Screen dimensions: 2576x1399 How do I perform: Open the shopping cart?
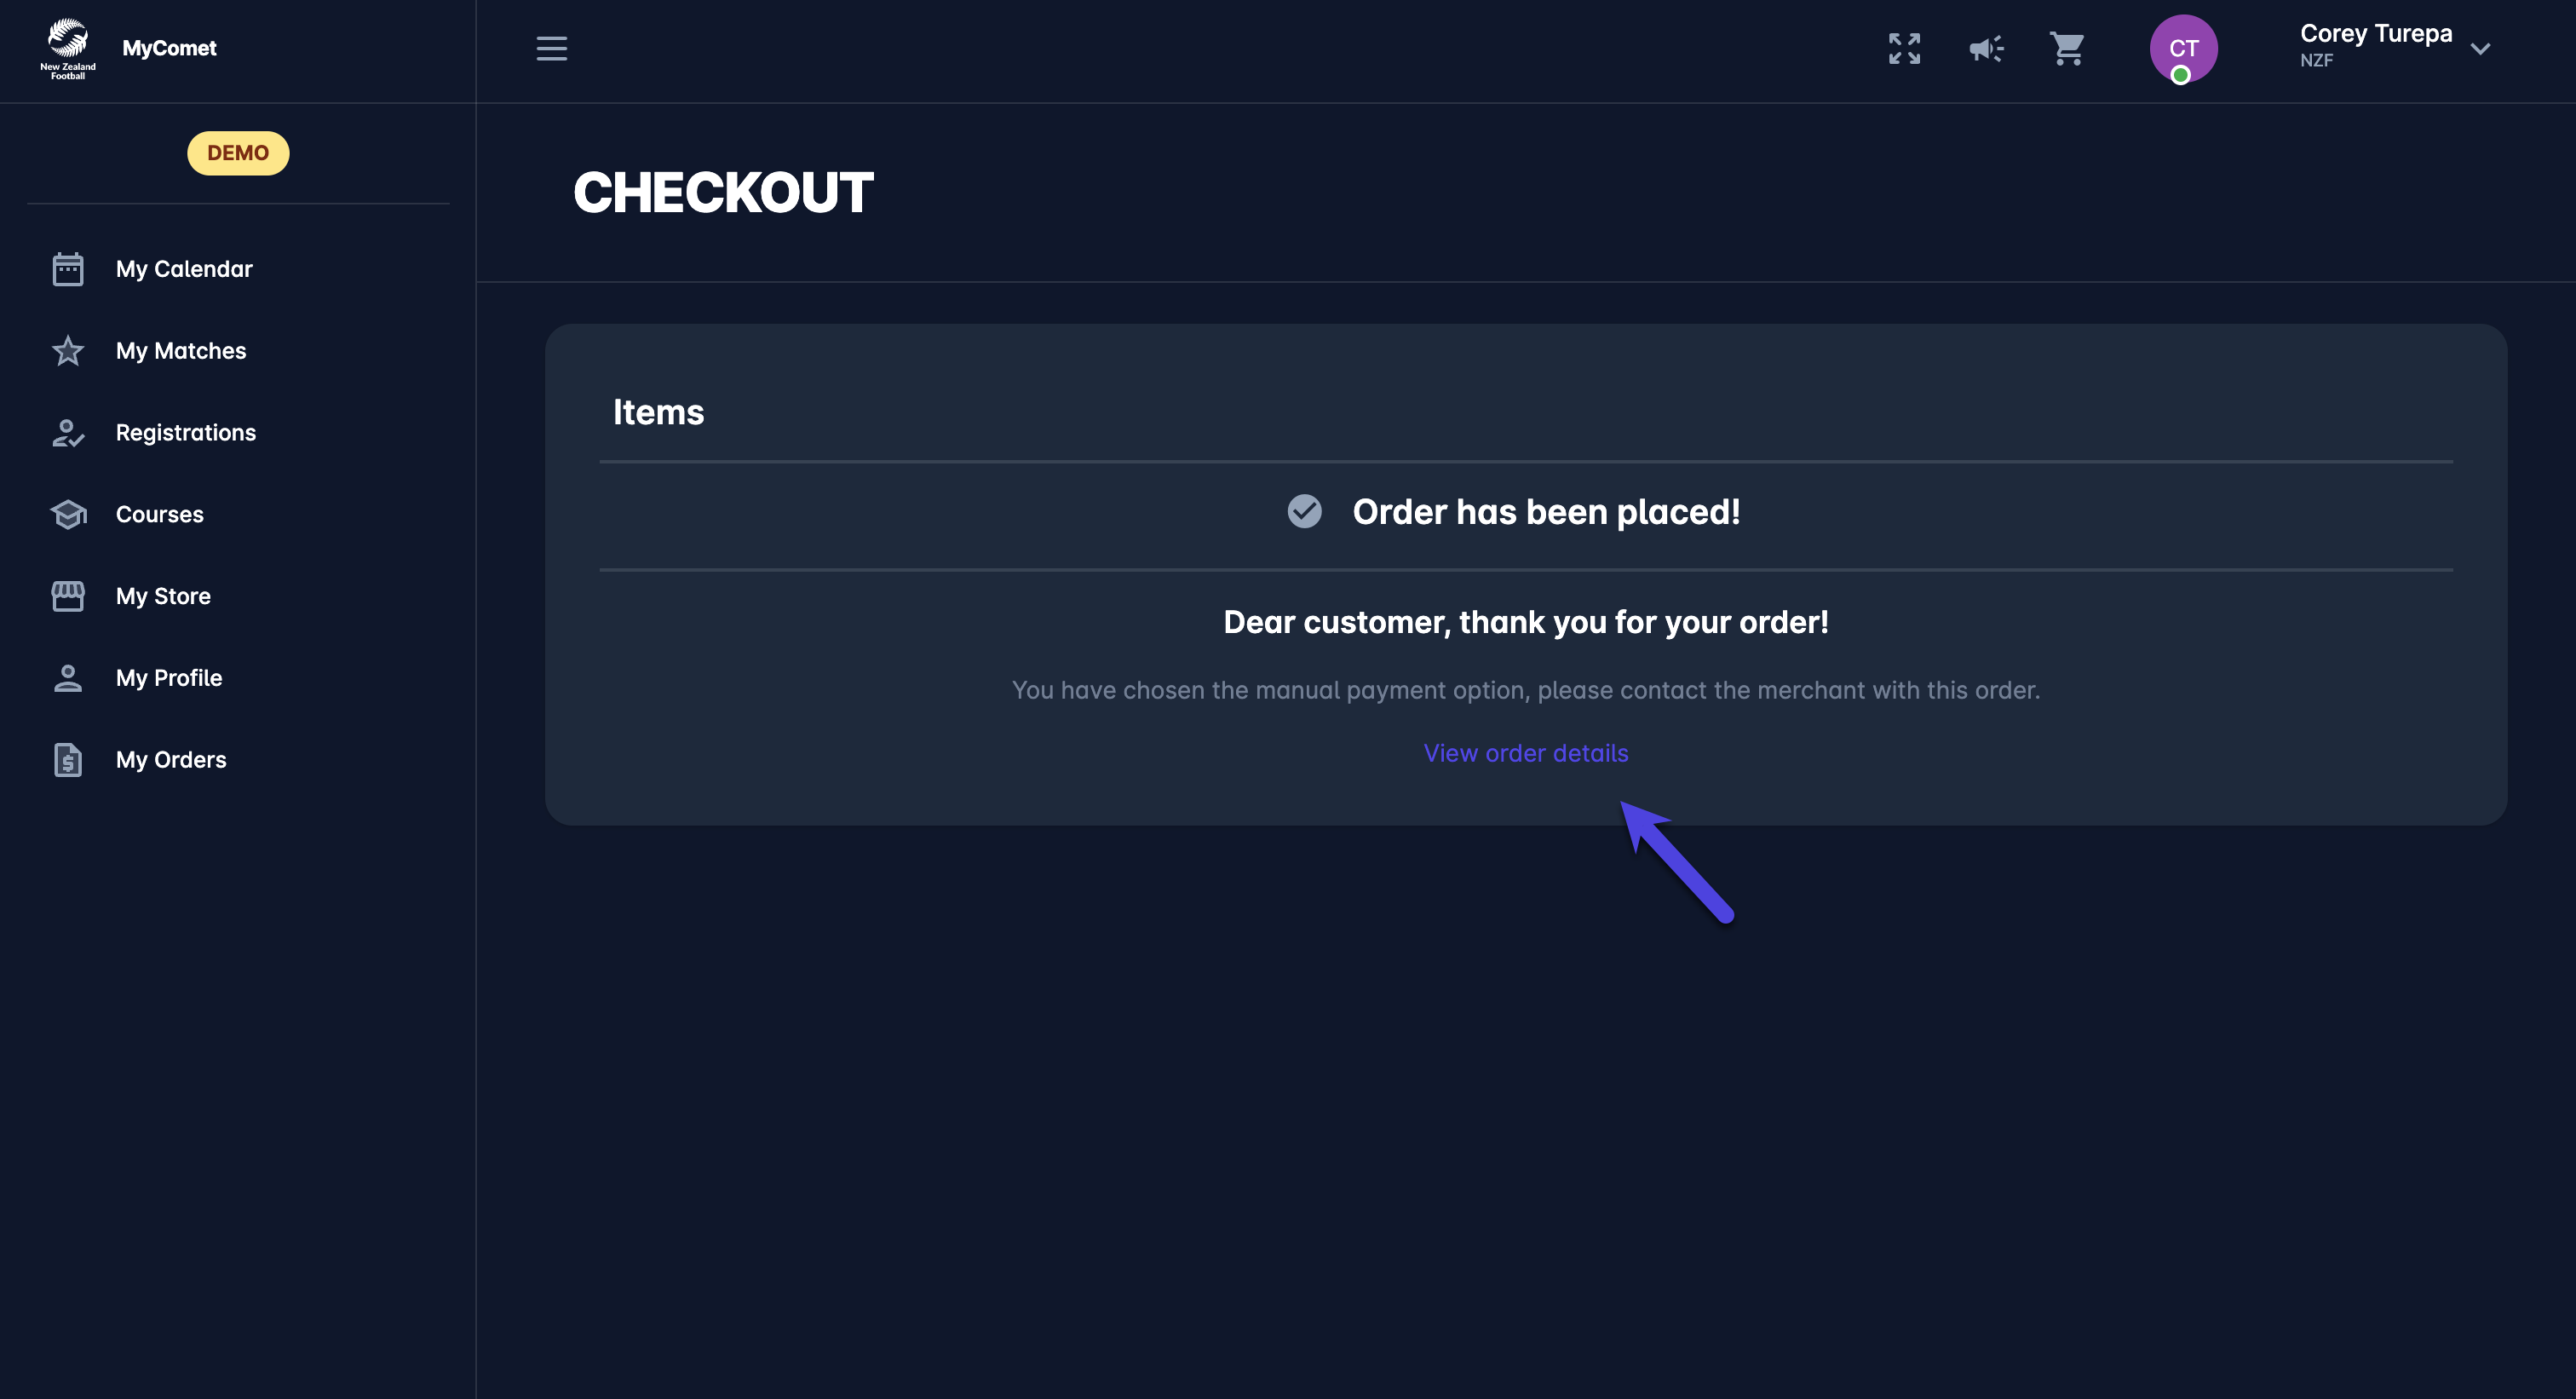click(x=2067, y=49)
